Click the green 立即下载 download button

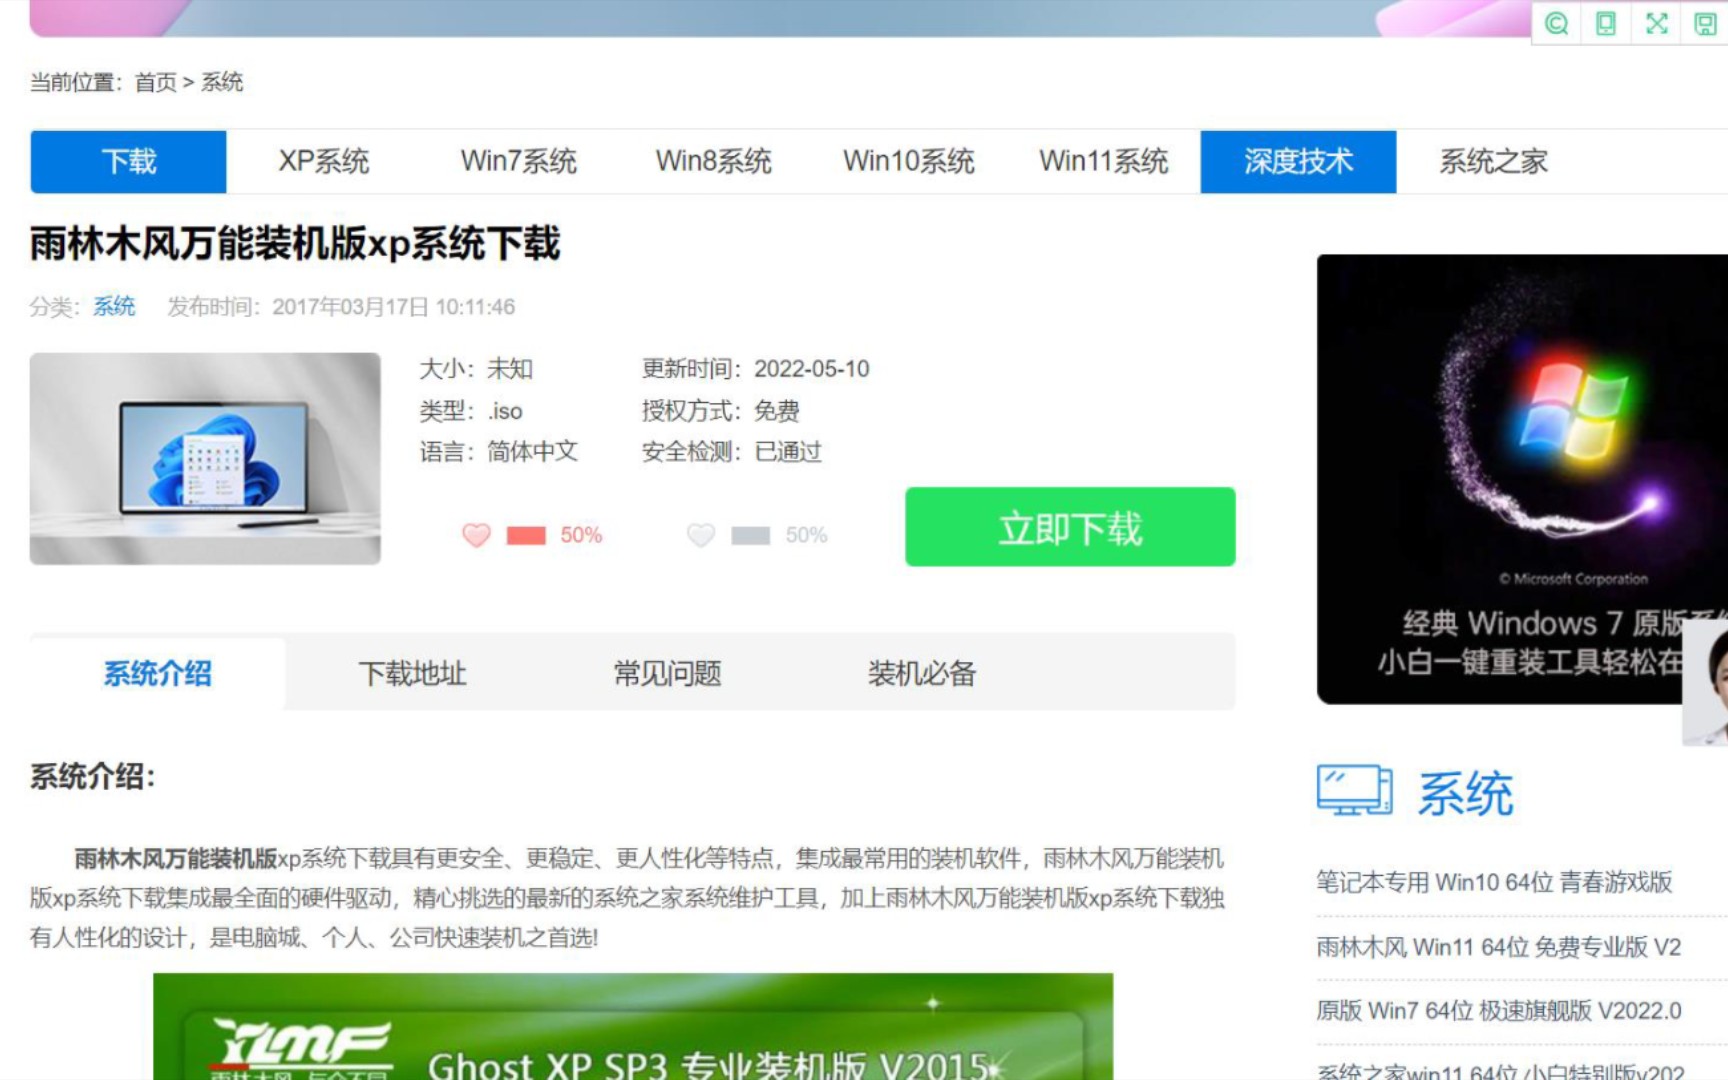[1069, 528]
